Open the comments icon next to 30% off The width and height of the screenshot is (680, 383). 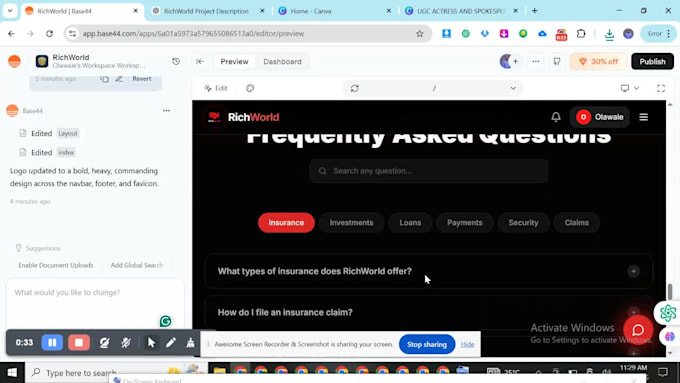[x=557, y=61]
